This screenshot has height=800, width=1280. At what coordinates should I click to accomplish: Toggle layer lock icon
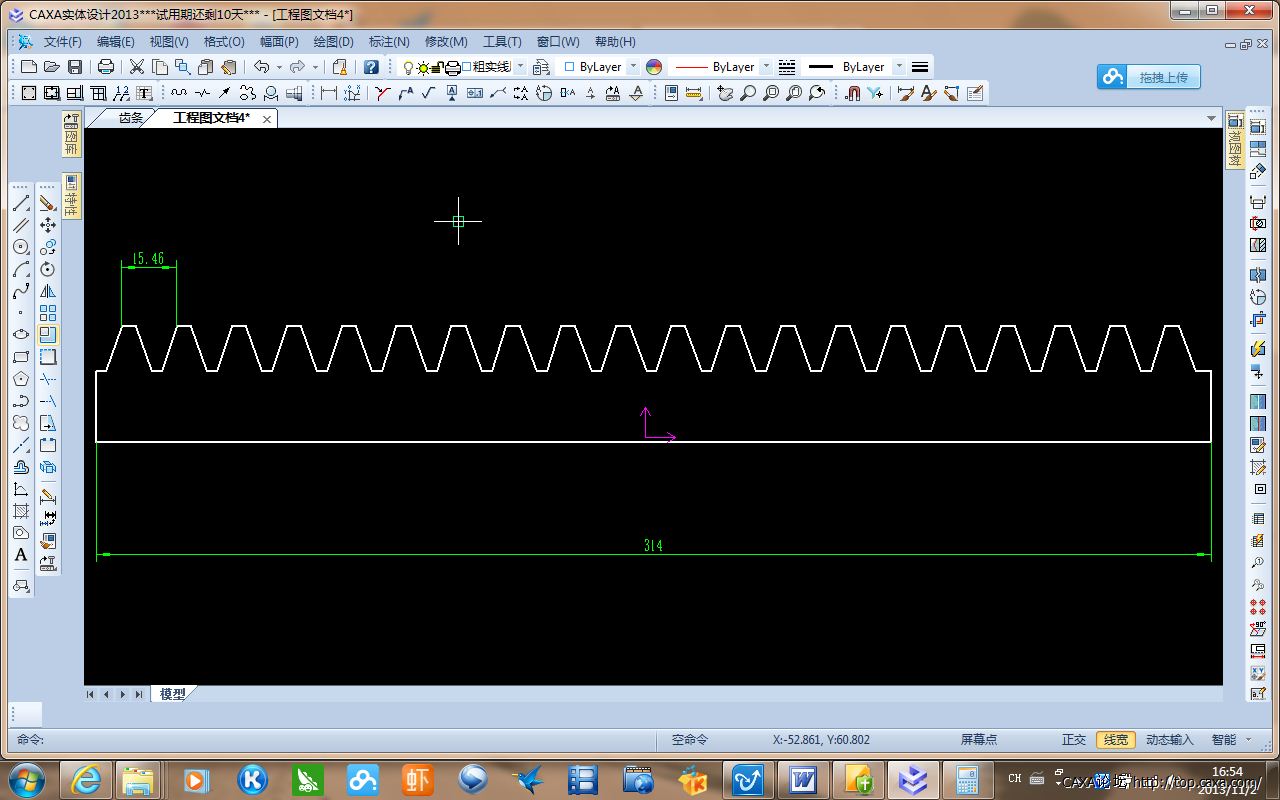point(437,67)
